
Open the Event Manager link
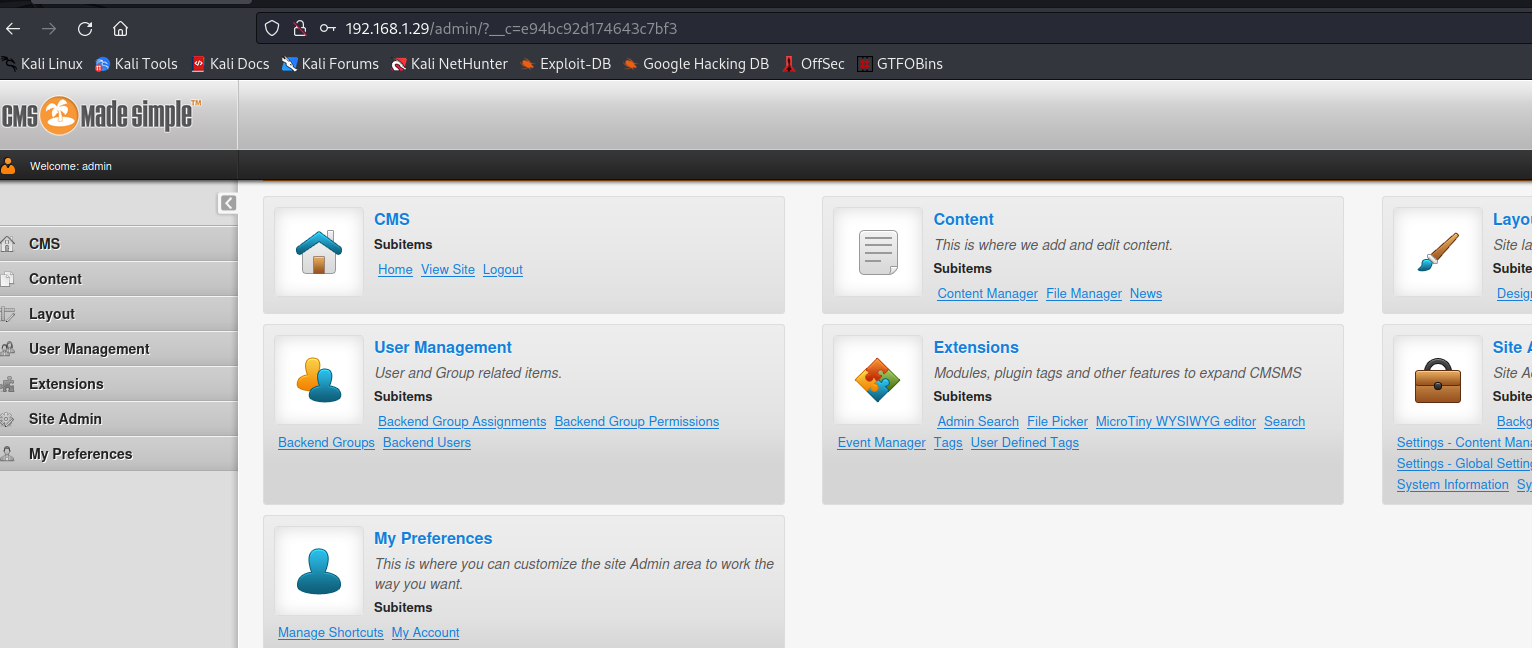pos(882,443)
